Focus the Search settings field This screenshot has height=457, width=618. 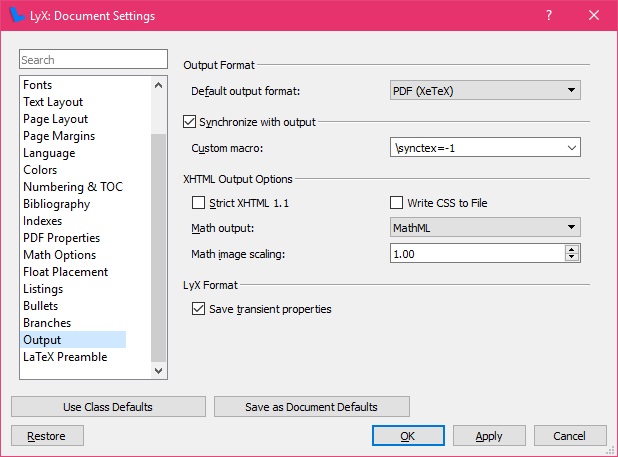click(x=93, y=59)
